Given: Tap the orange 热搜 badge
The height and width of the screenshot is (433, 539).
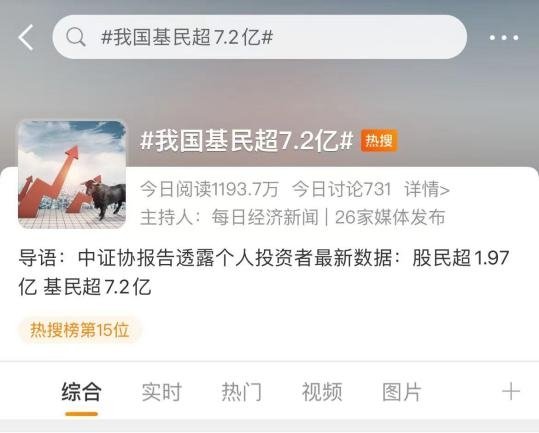Looking at the screenshot, I should (379, 141).
